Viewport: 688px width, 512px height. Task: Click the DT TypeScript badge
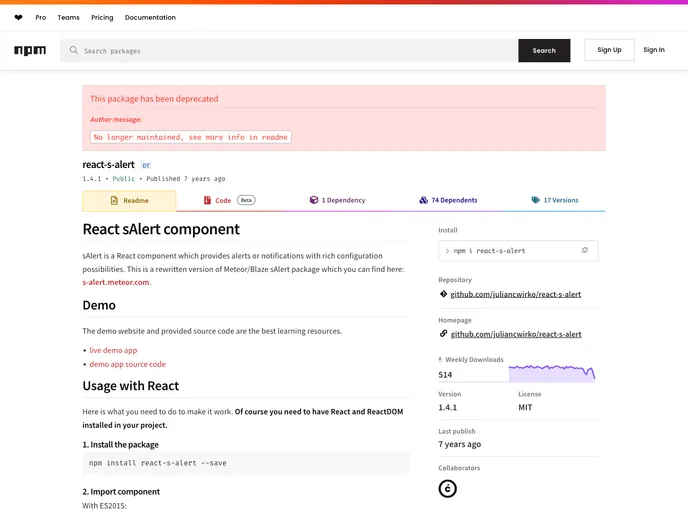pos(146,165)
